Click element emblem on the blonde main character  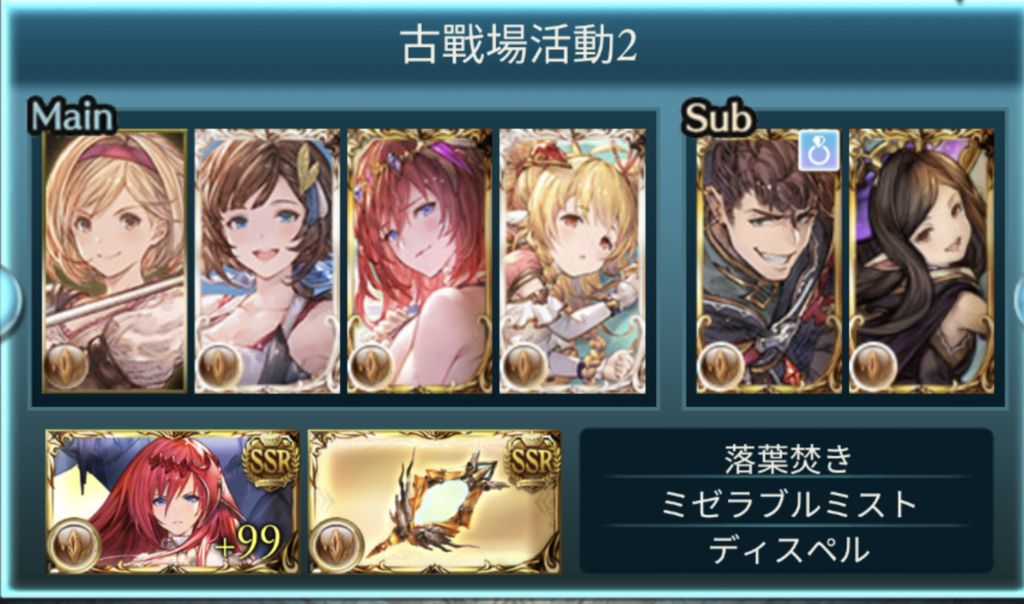coord(67,366)
